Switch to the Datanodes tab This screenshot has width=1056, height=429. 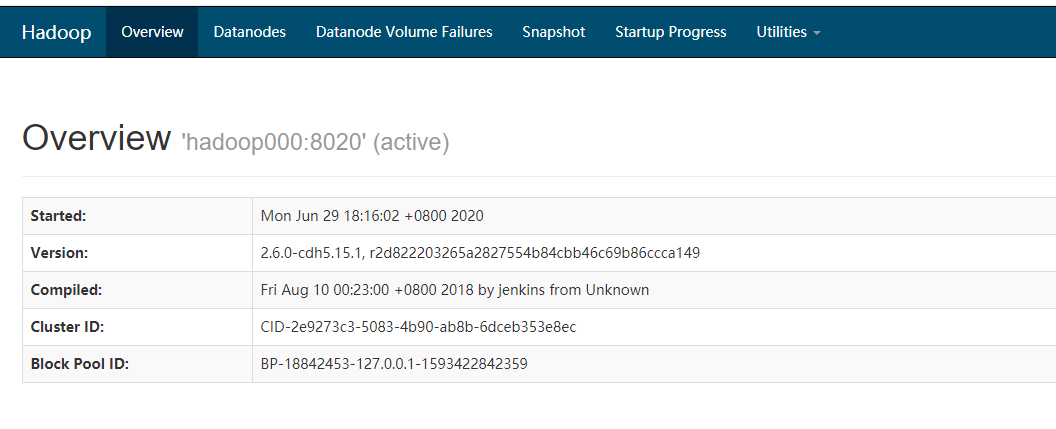(x=249, y=32)
